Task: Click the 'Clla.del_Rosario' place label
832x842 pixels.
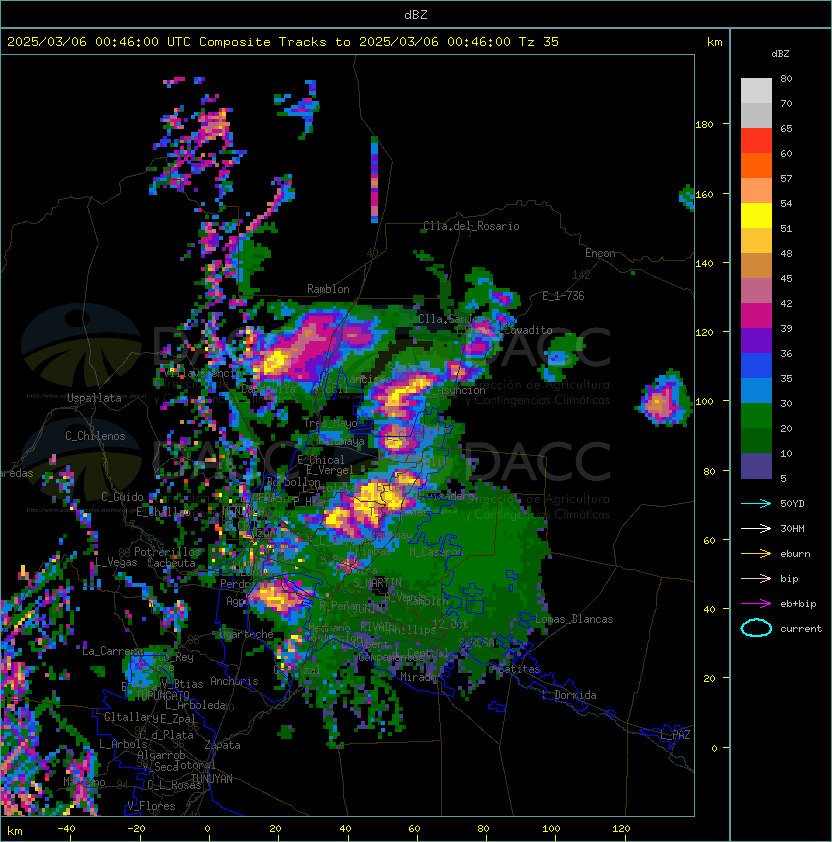Action: pyautogui.click(x=471, y=226)
